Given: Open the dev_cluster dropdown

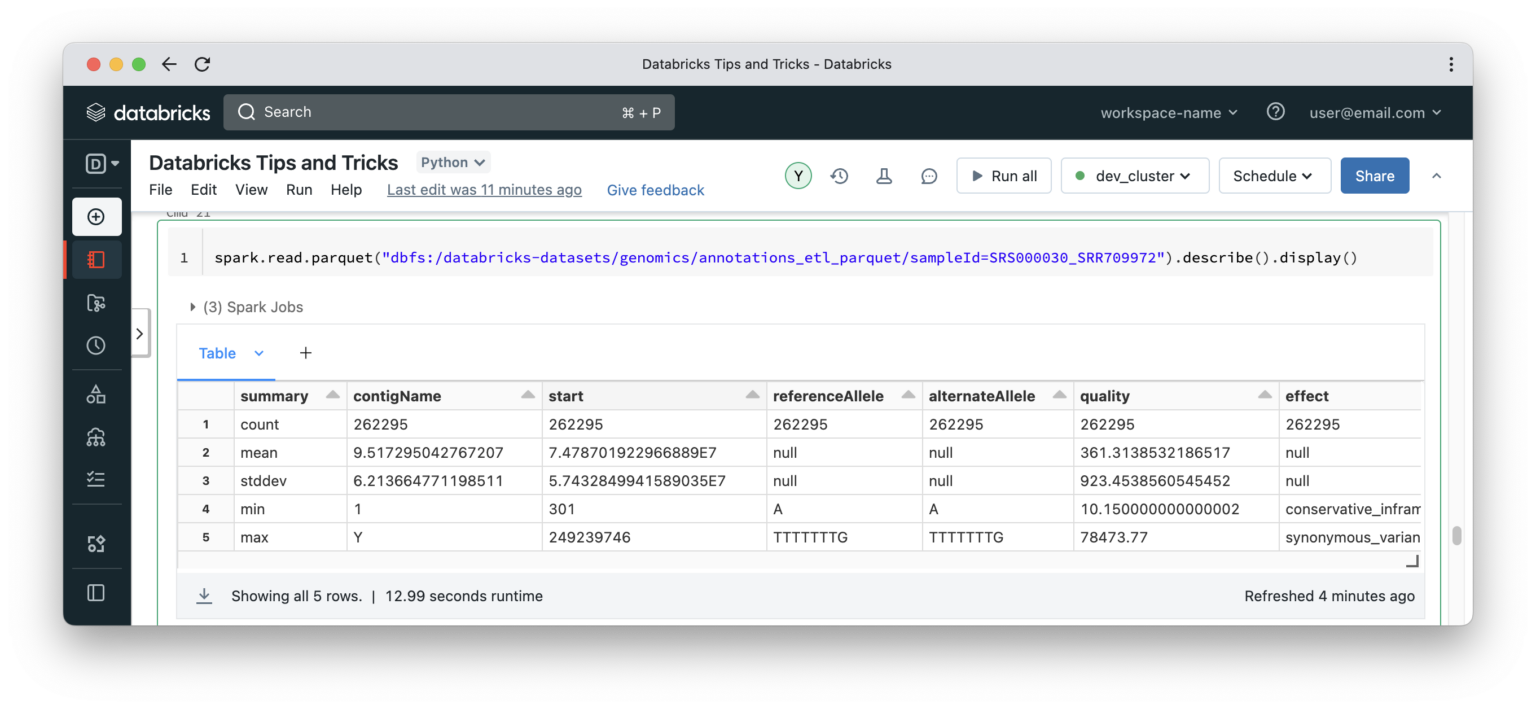Looking at the screenshot, I should (1135, 175).
